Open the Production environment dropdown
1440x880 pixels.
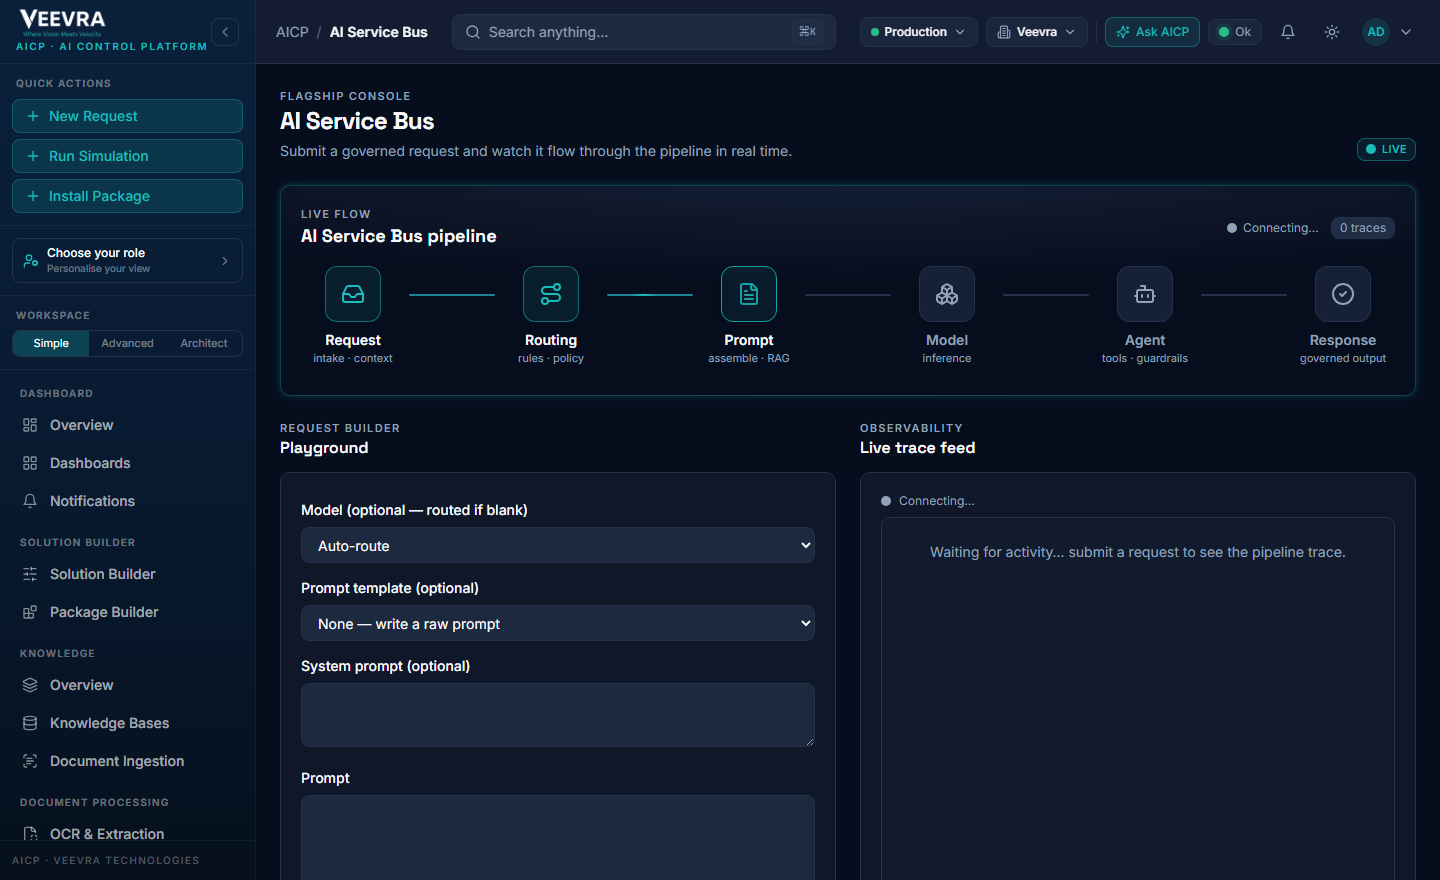pyautogui.click(x=918, y=32)
